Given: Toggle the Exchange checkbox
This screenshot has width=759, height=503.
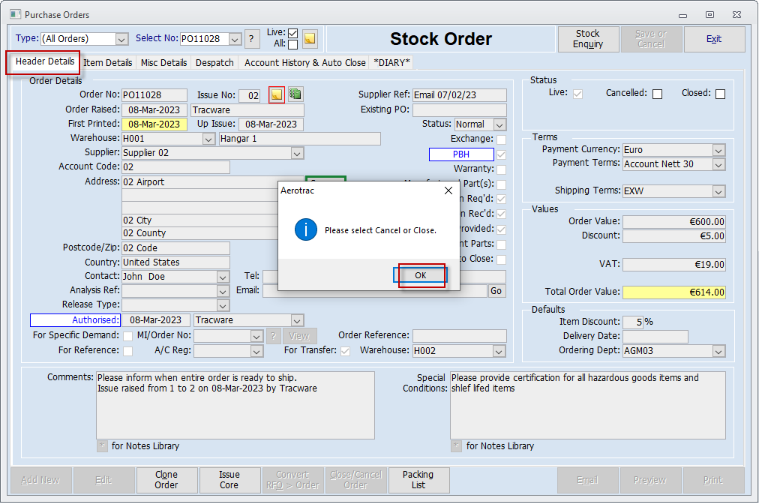Looking at the screenshot, I should 501,139.
